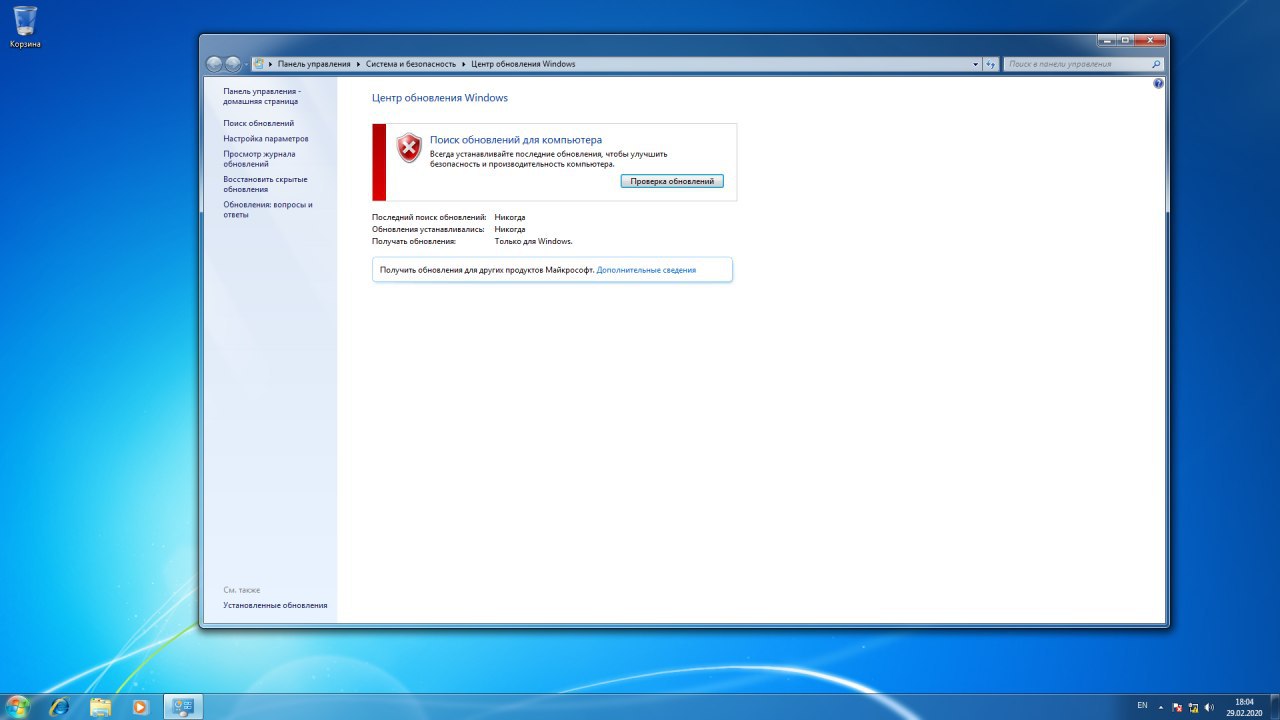Open Обновления: вопросы и ответы link

pyautogui.click(x=268, y=209)
